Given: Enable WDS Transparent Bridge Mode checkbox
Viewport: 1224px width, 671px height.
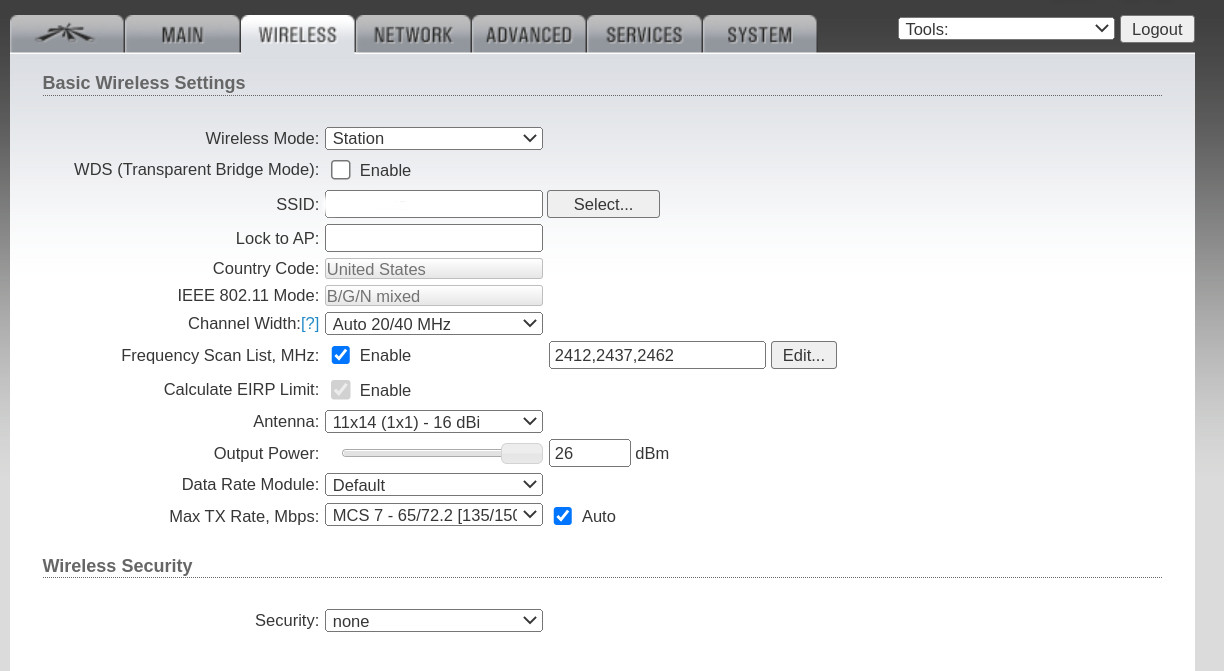Looking at the screenshot, I should coord(341,170).
